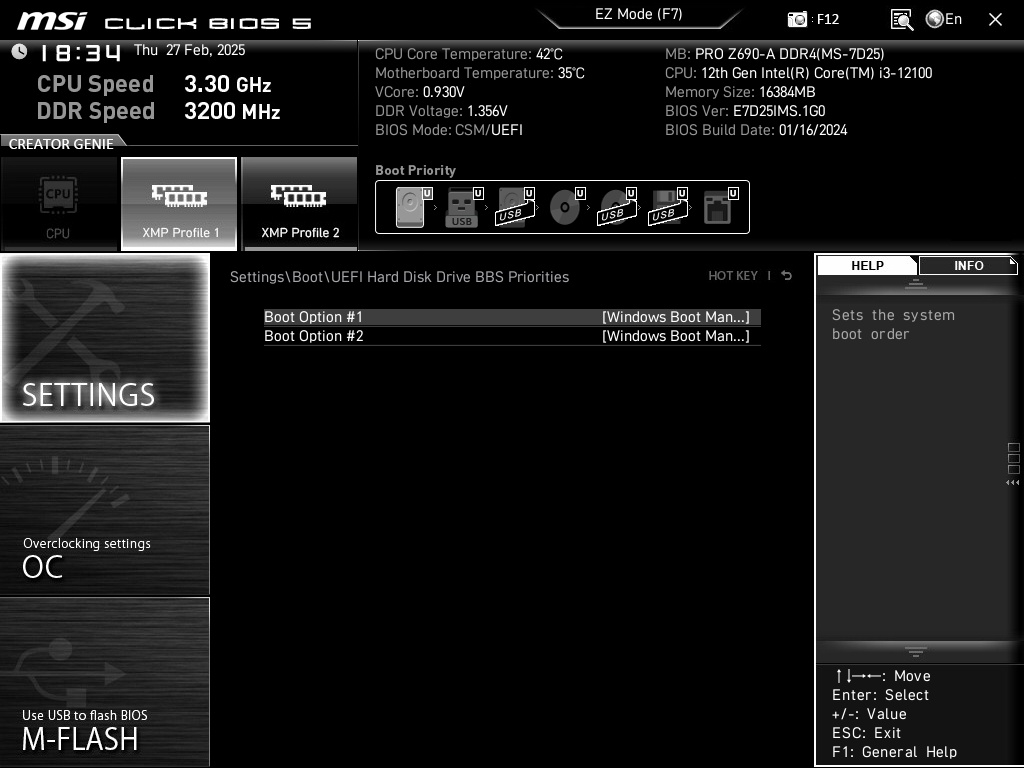Click the 'Enter: Select' key hint
This screenshot has width=1024, height=768.
point(880,696)
